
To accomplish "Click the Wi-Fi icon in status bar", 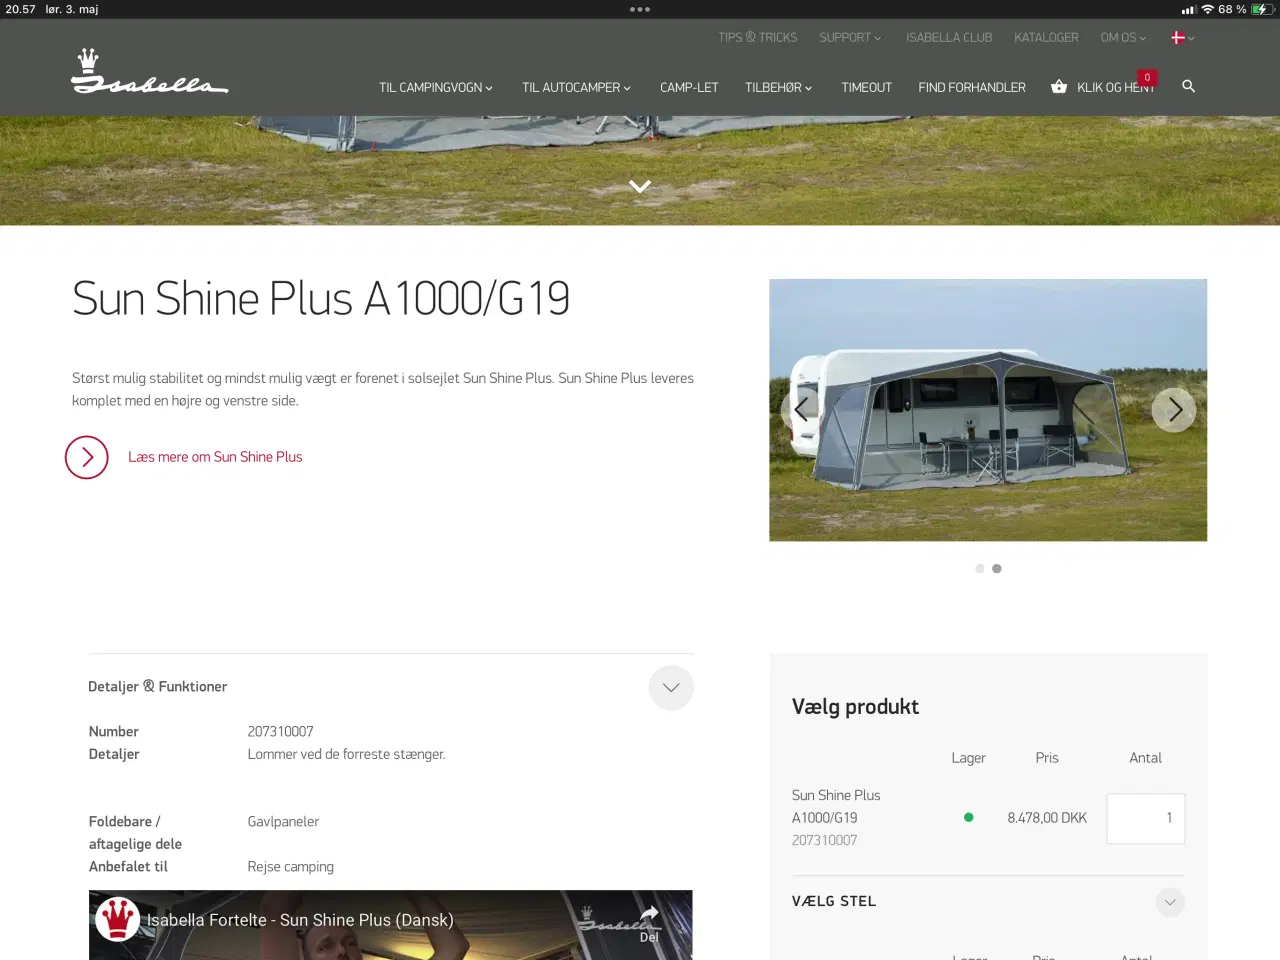I will click(1208, 9).
